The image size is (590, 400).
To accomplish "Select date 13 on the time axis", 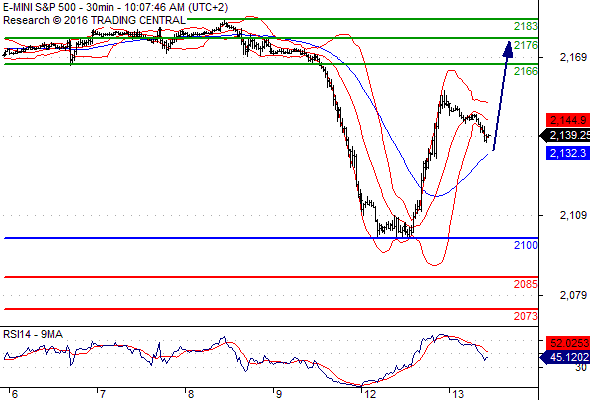I will pyautogui.click(x=458, y=394).
